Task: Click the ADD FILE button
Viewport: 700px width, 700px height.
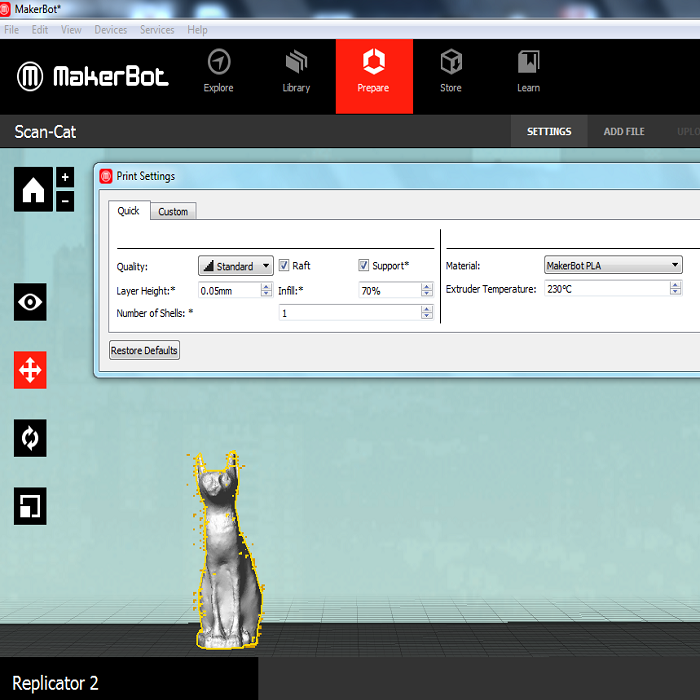Action: [624, 131]
